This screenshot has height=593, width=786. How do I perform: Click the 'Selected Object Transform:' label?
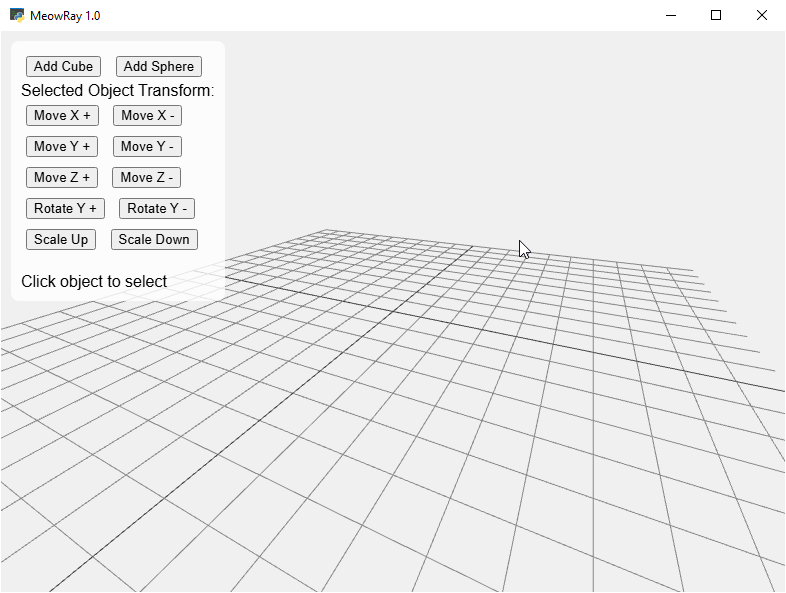pos(117,91)
